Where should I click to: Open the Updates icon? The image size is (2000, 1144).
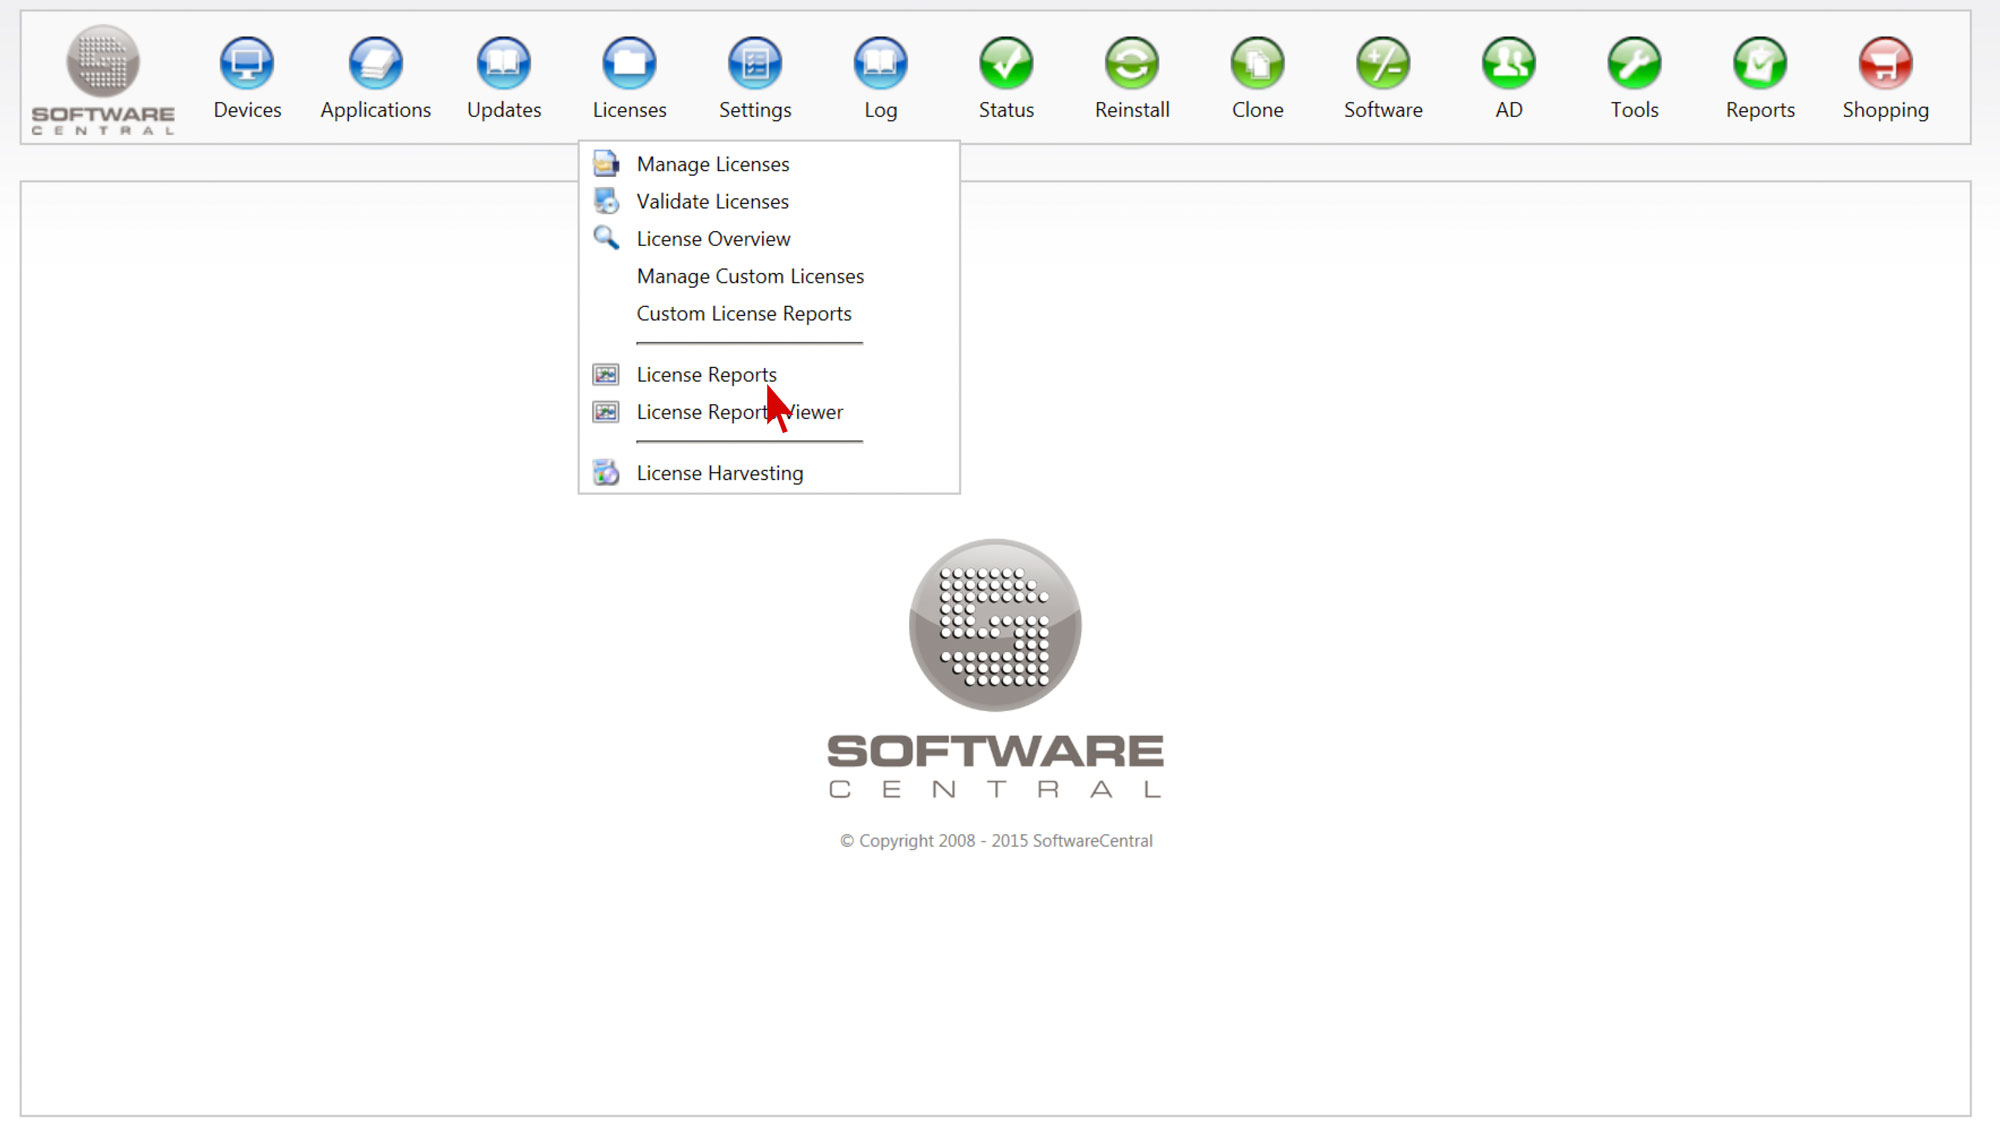tap(504, 63)
